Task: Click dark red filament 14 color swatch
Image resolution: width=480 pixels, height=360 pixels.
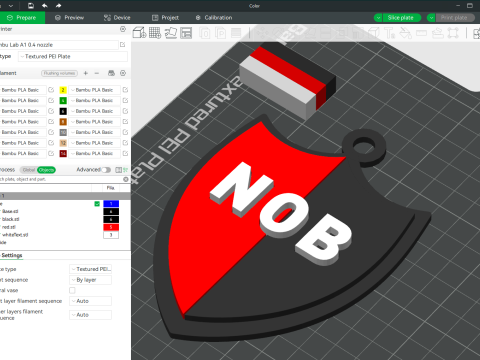Action: coord(63,153)
